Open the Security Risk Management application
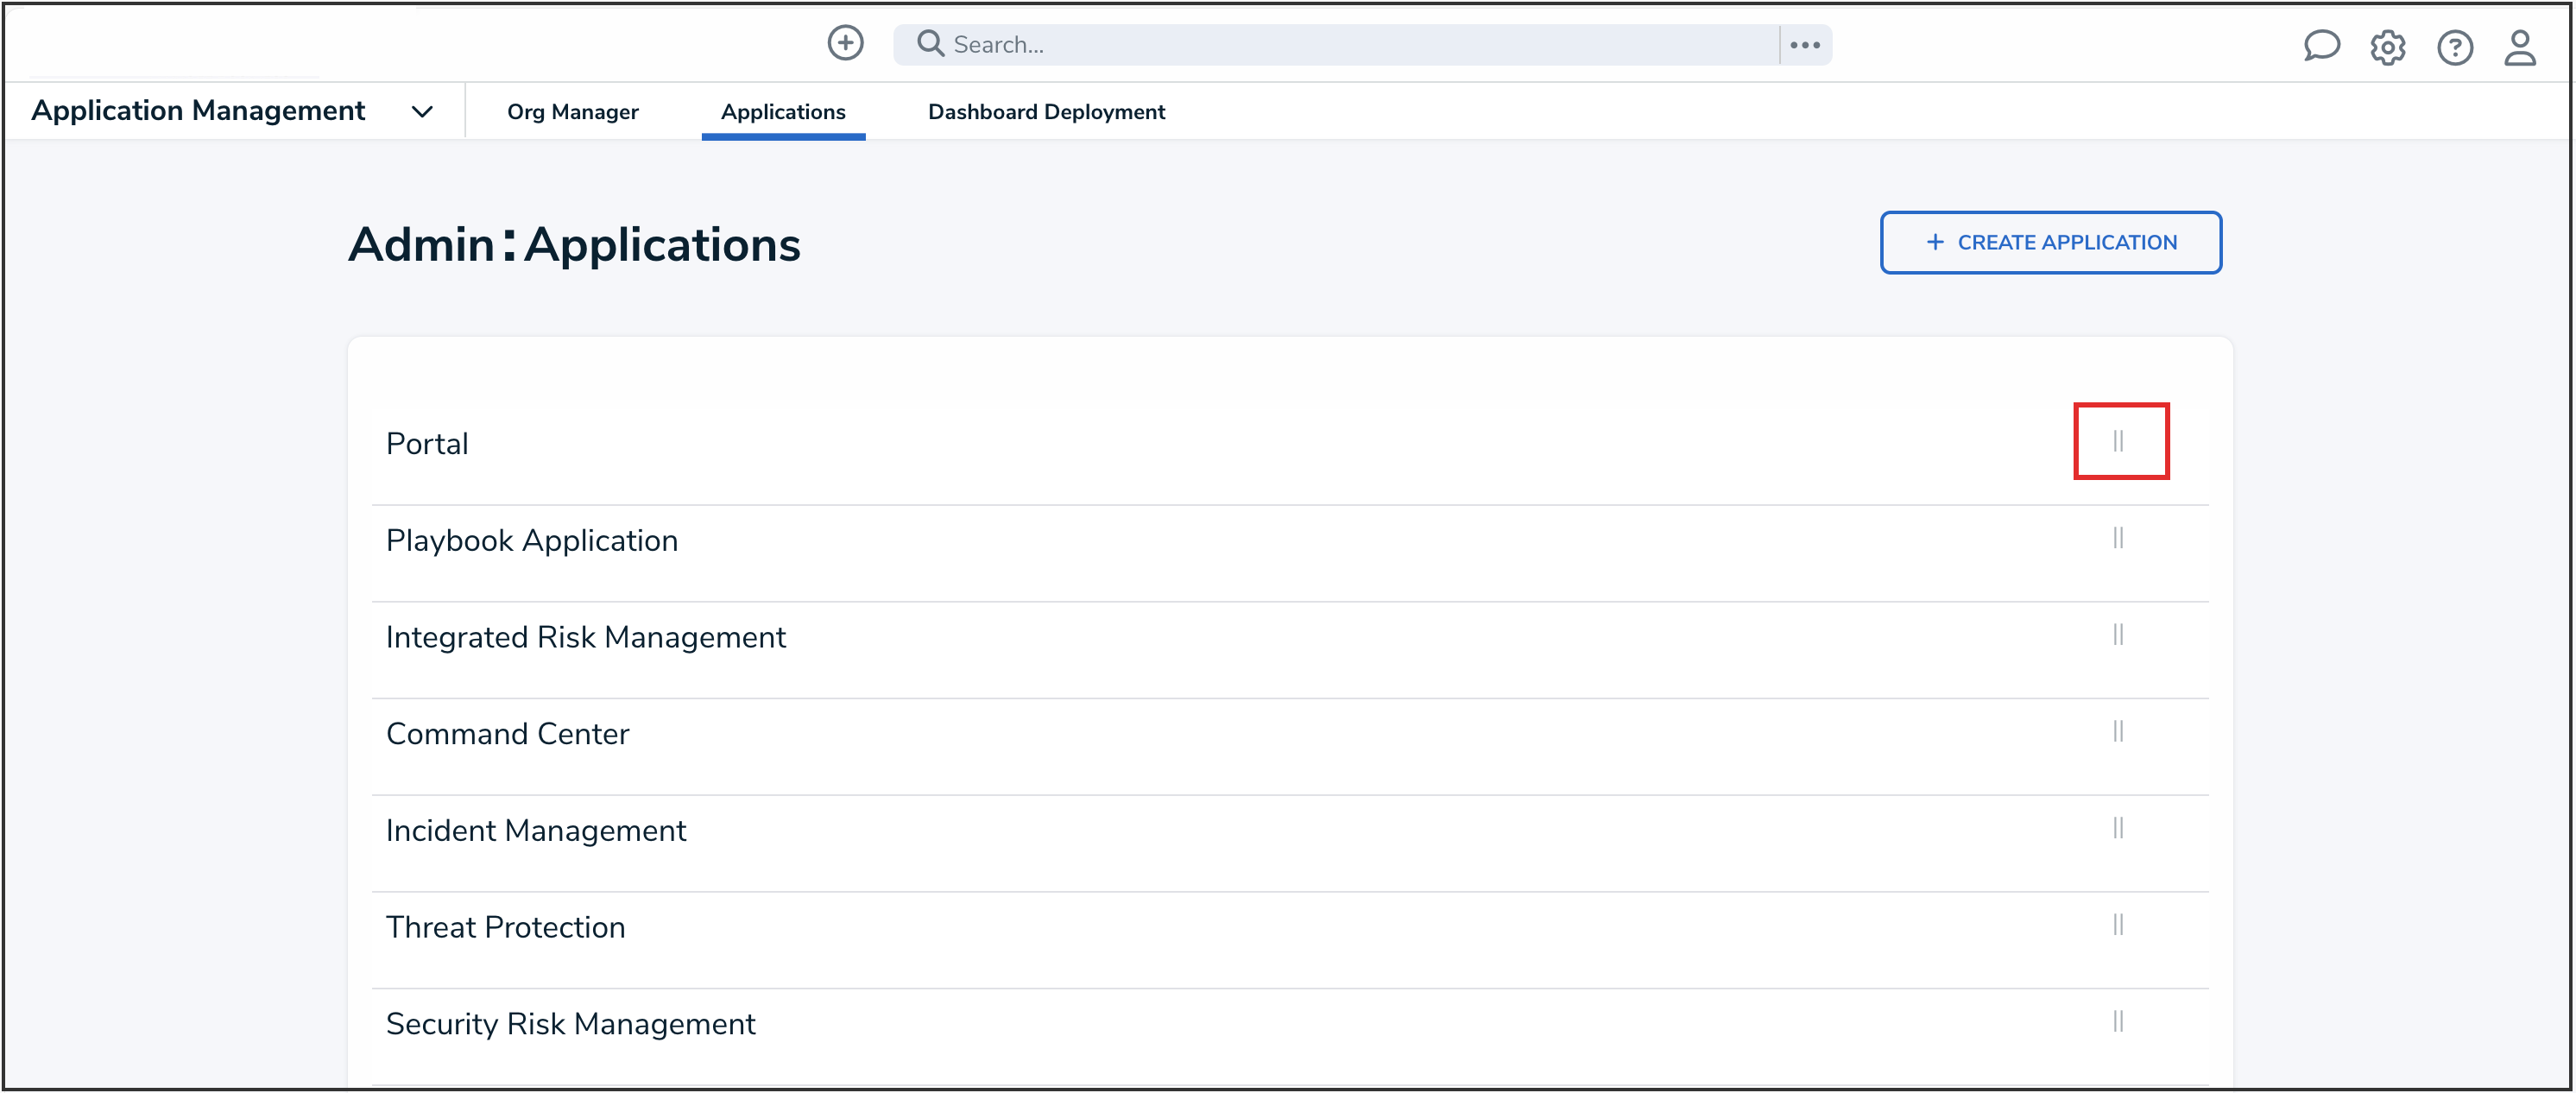The height and width of the screenshot is (1093, 2576). pyautogui.click(x=570, y=1023)
